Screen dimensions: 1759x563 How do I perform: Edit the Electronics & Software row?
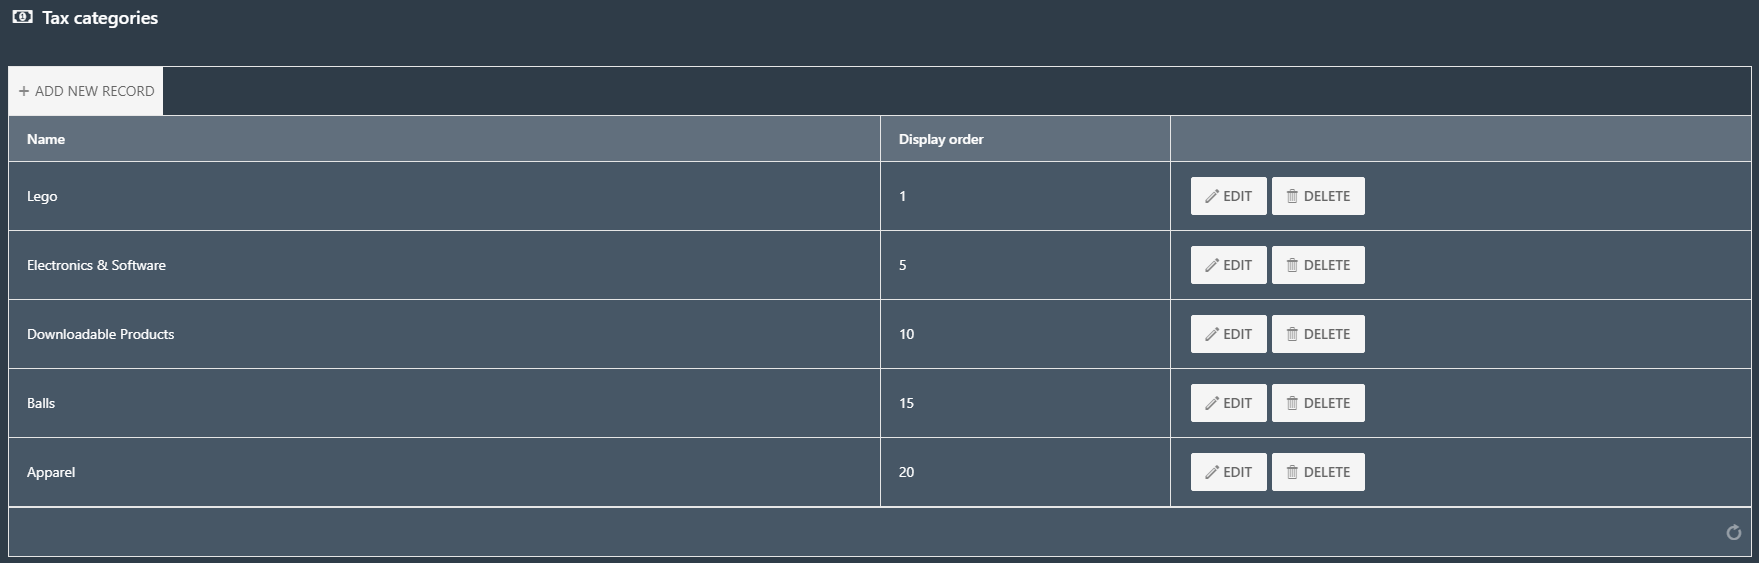coord(1228,265)
